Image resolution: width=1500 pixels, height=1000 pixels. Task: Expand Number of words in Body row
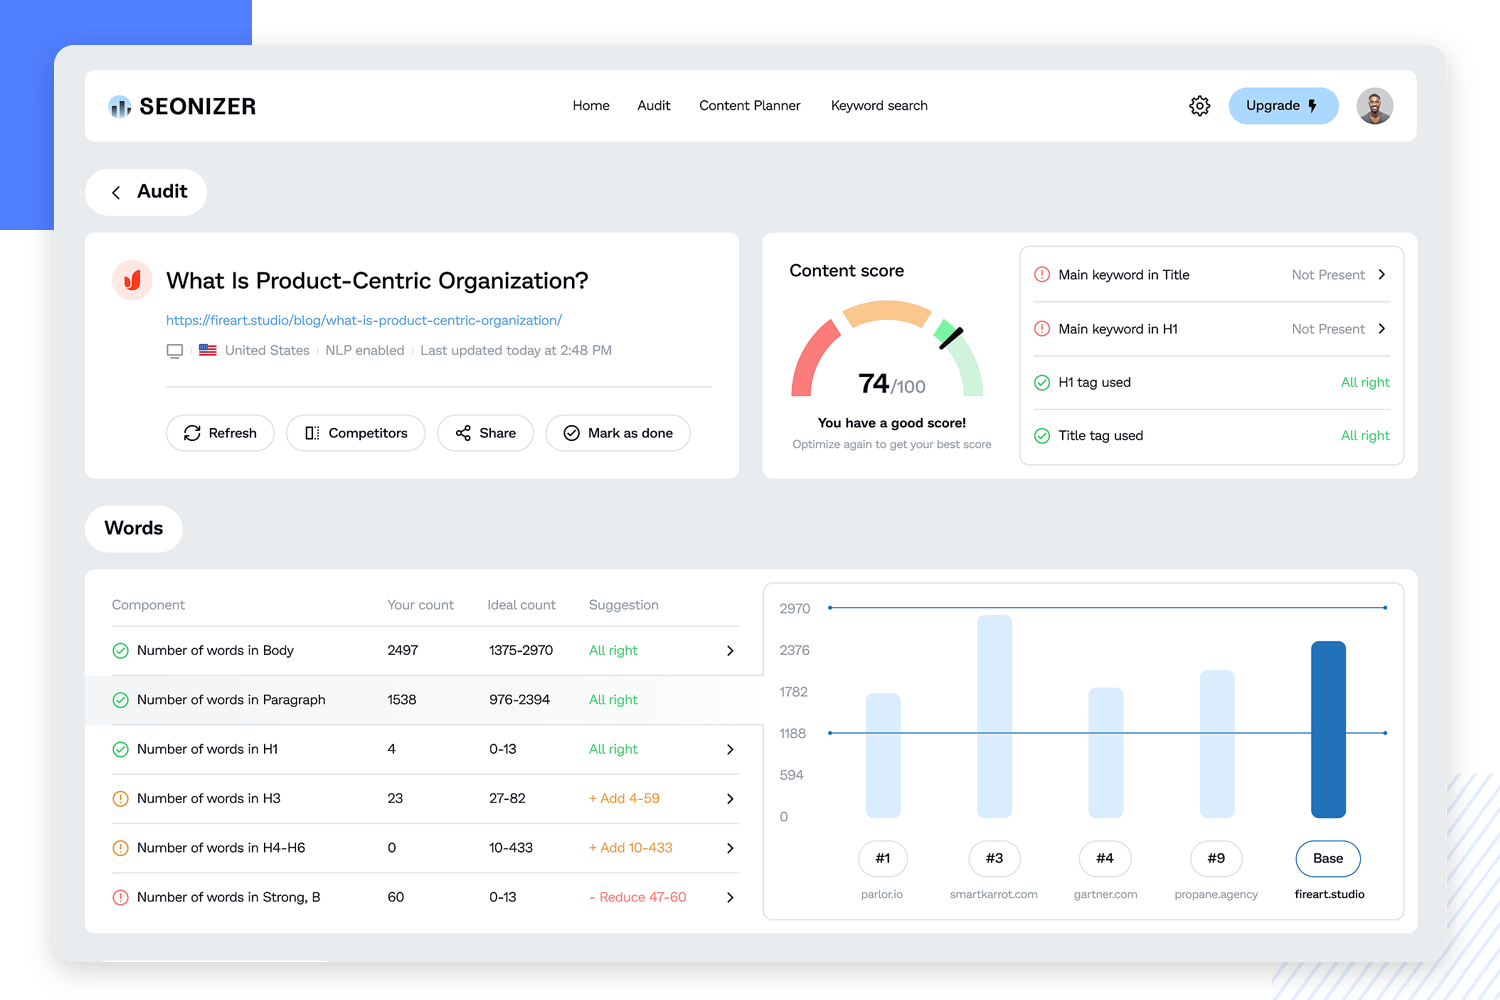(x=730, y=651)
